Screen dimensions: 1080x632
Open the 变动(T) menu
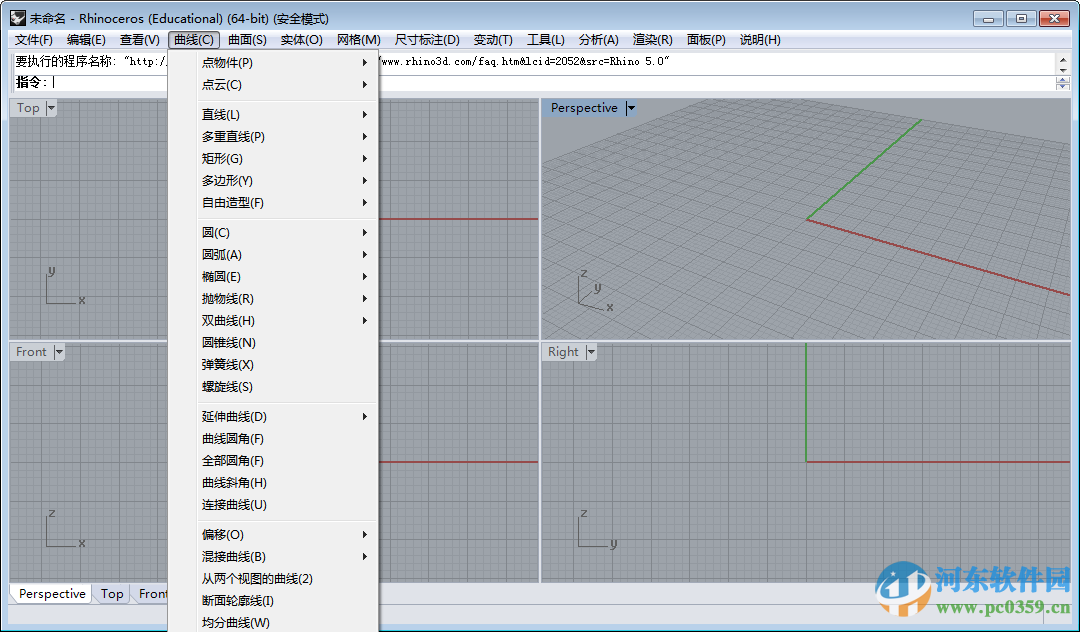tap(493, 40)
